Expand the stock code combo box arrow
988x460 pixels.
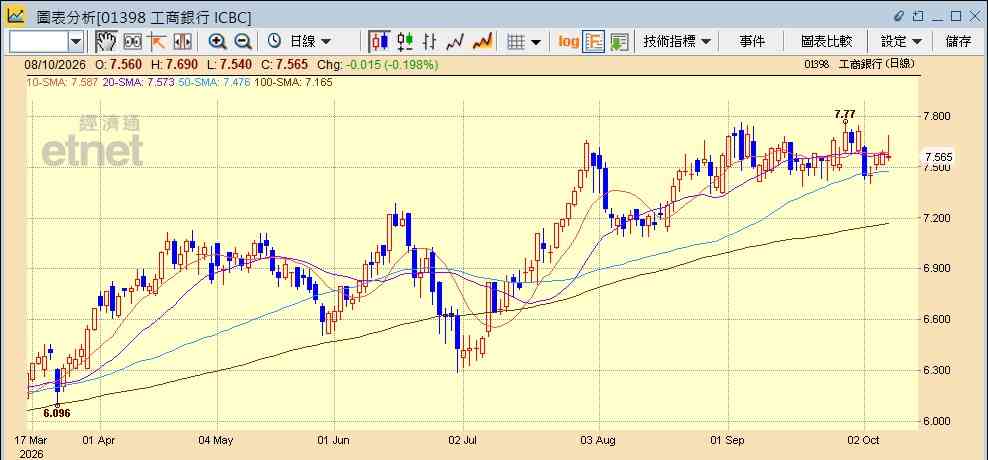coord(76,42)
